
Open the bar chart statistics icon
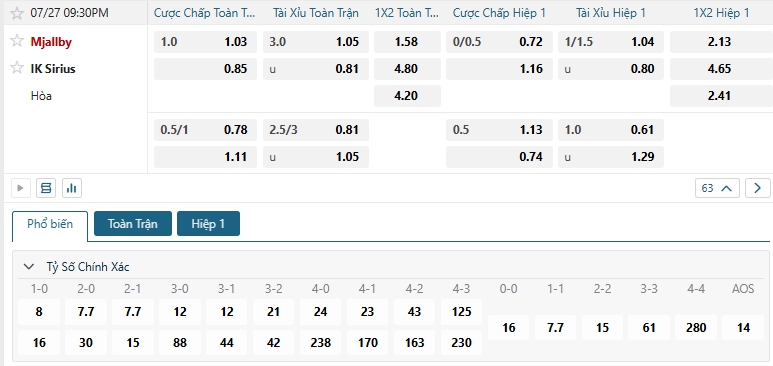pyautogui.click(x=72, y=188)
